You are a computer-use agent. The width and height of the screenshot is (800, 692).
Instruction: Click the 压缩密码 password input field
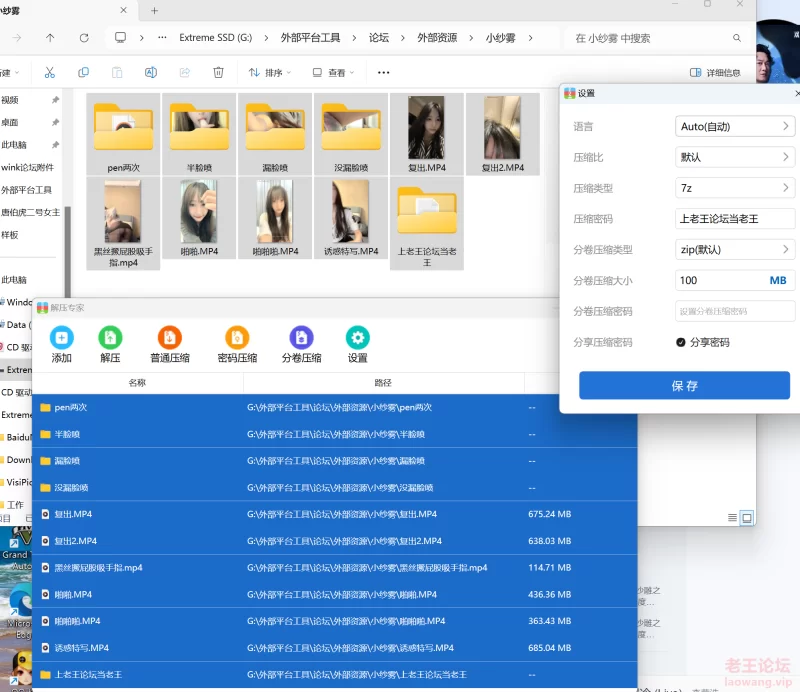(735, 219)
